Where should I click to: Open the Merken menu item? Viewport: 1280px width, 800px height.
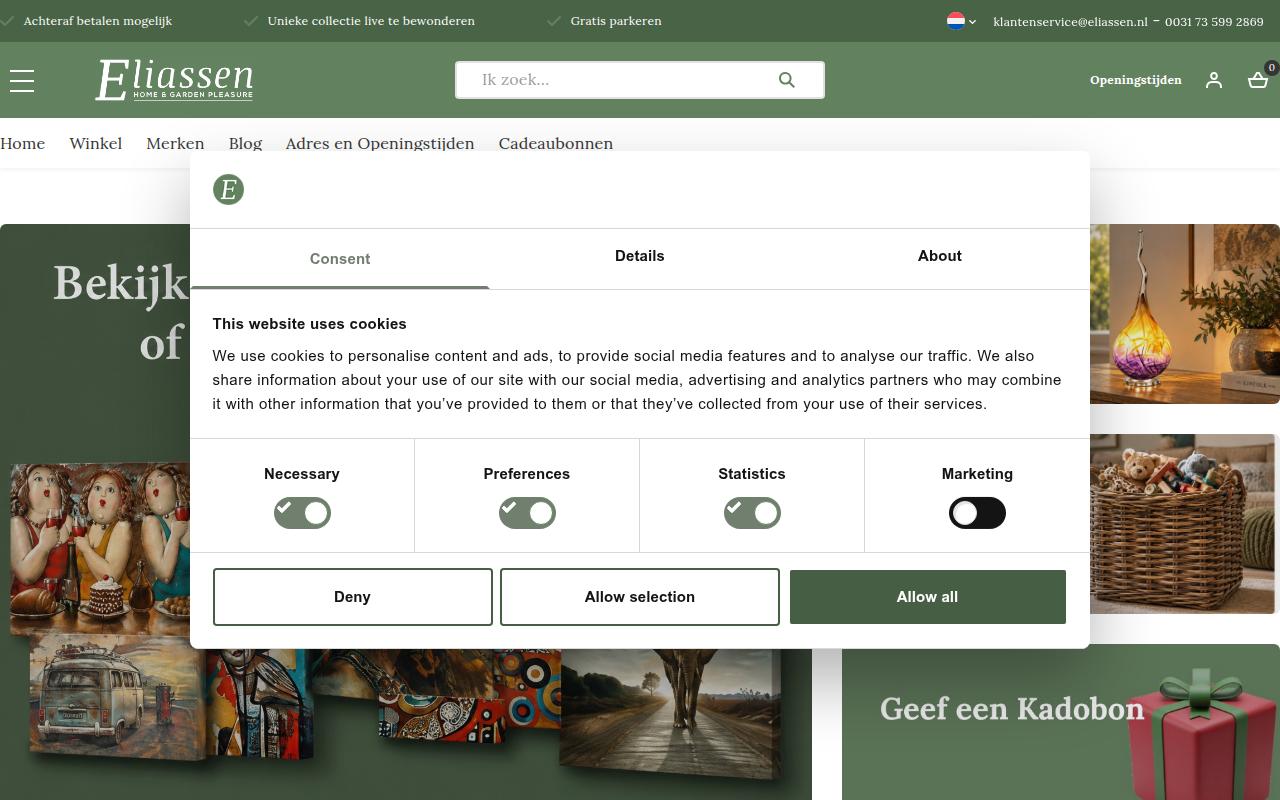[x=175, y=143]
